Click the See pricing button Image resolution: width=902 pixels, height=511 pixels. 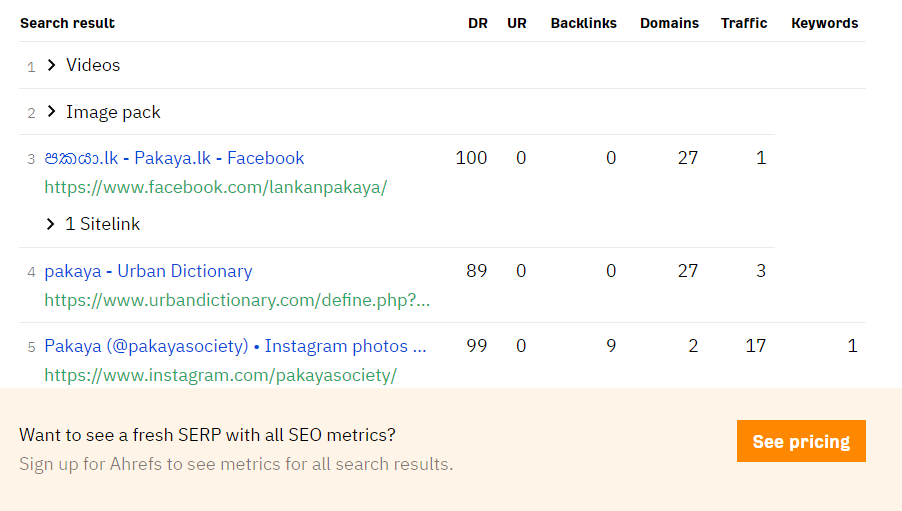pyautogui.click(x=801, y=441)
